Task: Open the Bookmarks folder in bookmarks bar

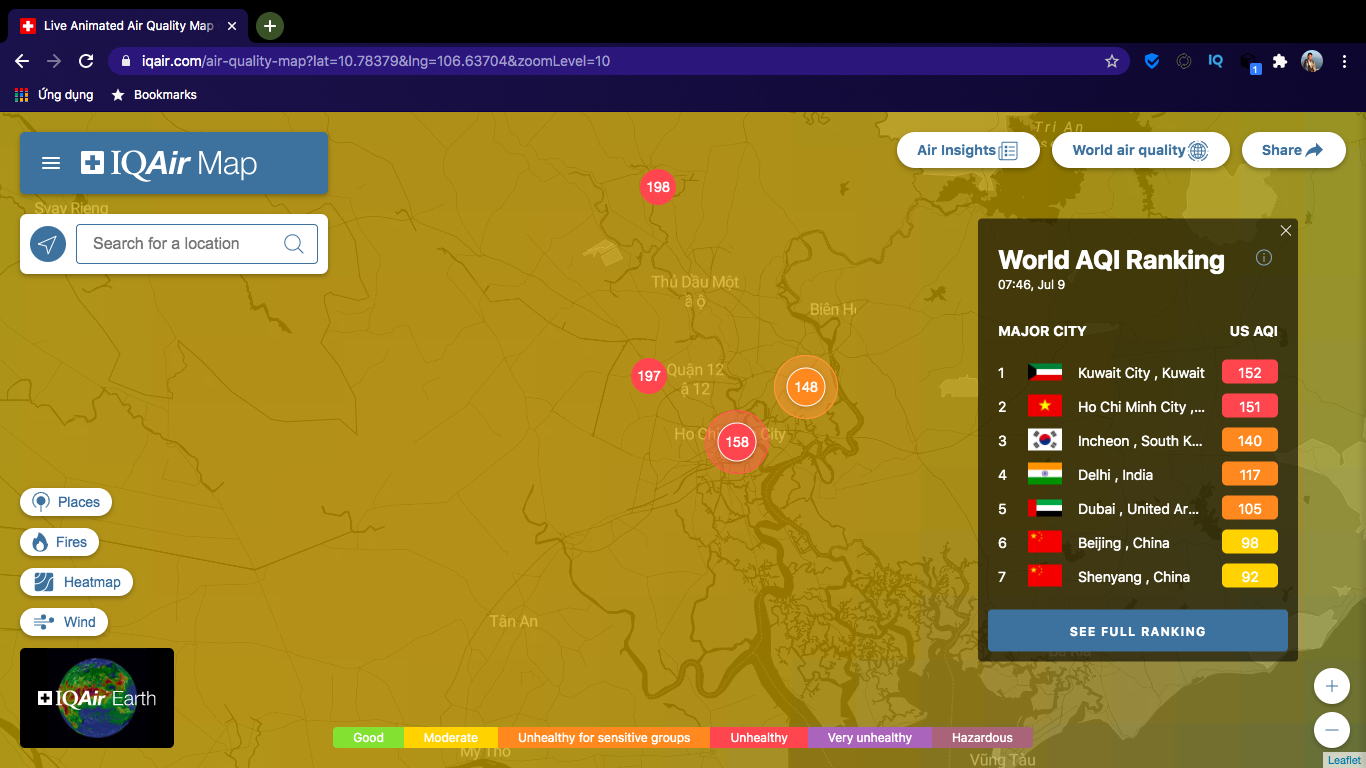Action: tap(154, 95)
